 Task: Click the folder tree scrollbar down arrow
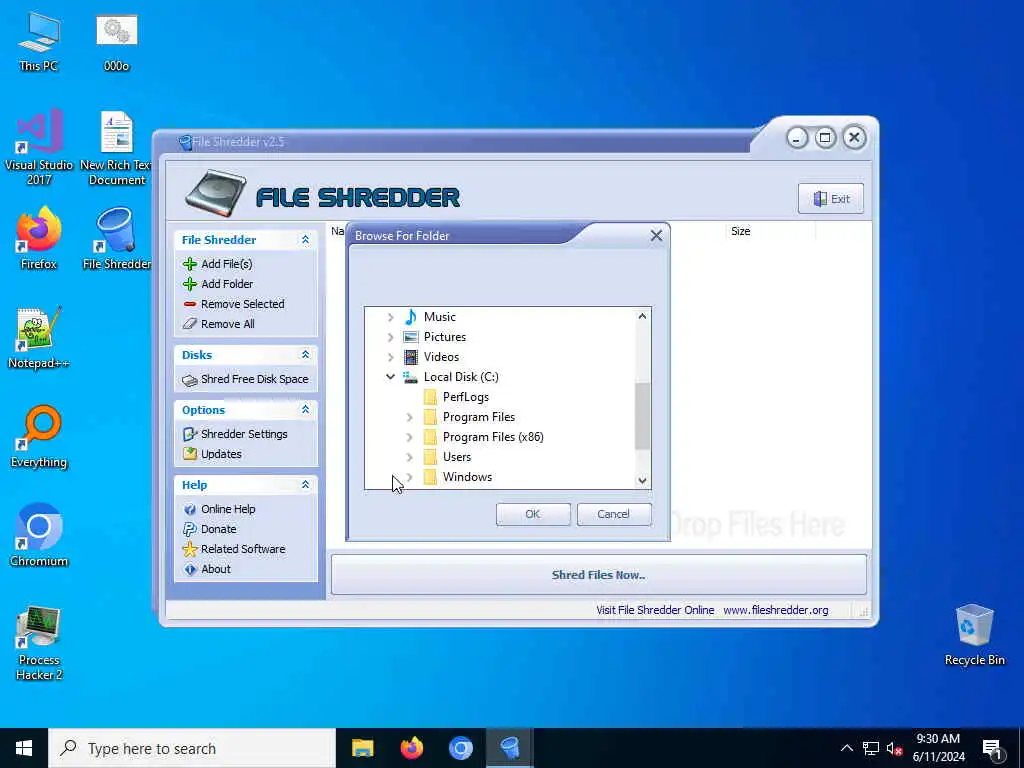tap(643, 481)
